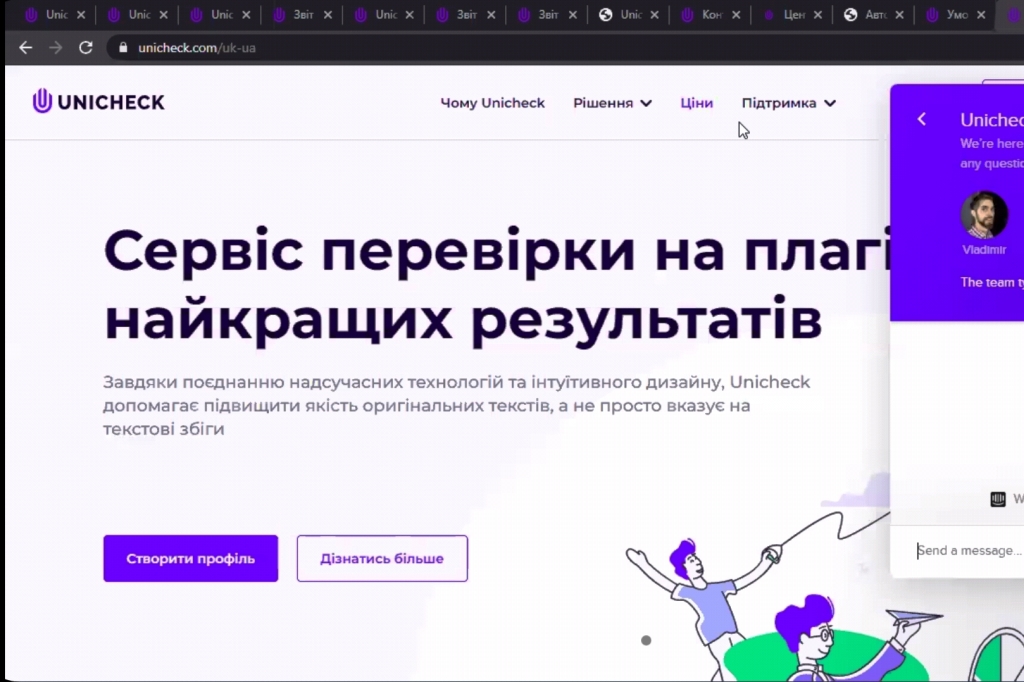
Task: Close the Цен tab
Action: click(818, 14)
